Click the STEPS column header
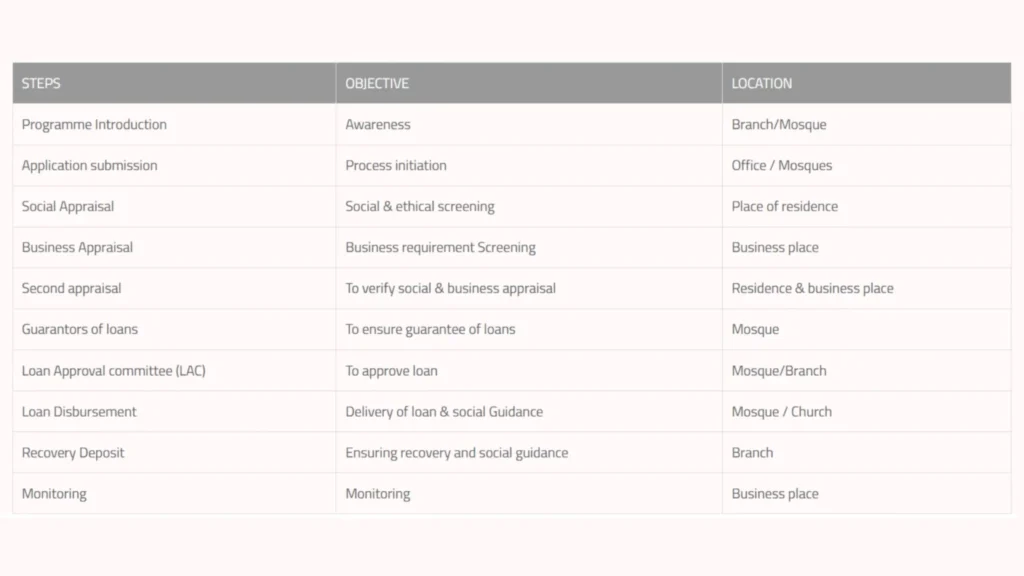The height and width of the screenshot is (576, 1024). tap(41, 83)
